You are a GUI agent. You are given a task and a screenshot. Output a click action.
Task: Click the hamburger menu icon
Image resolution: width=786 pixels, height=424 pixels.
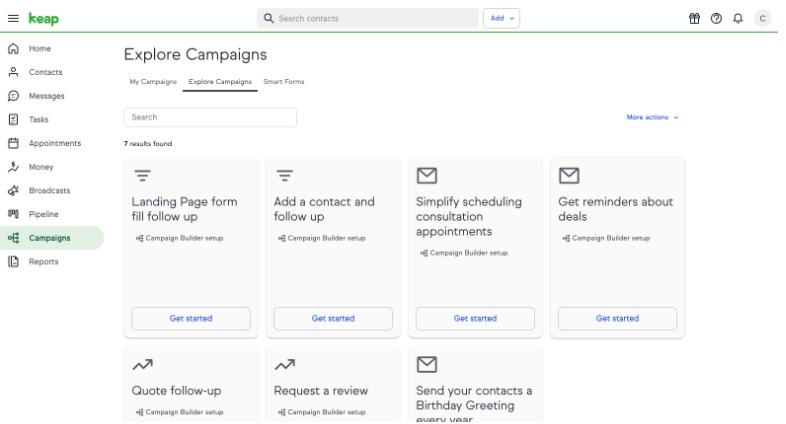(x=13, y=18)
